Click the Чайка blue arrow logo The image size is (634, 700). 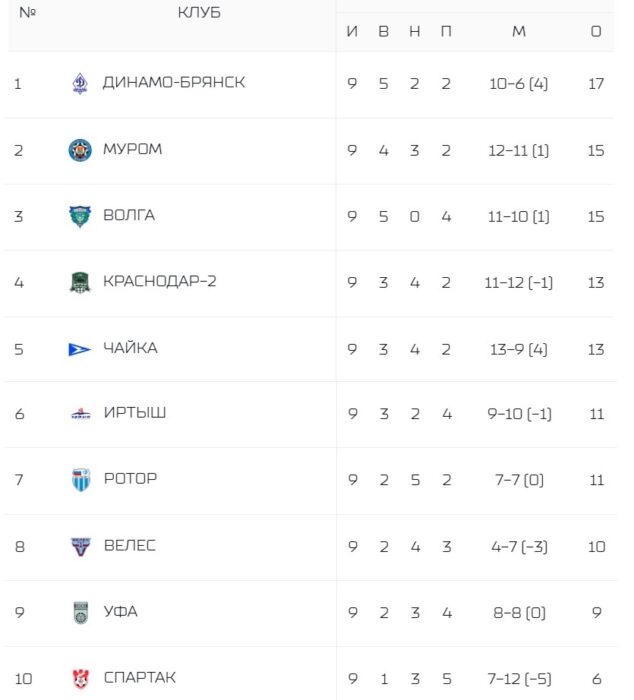click(79, 349)
